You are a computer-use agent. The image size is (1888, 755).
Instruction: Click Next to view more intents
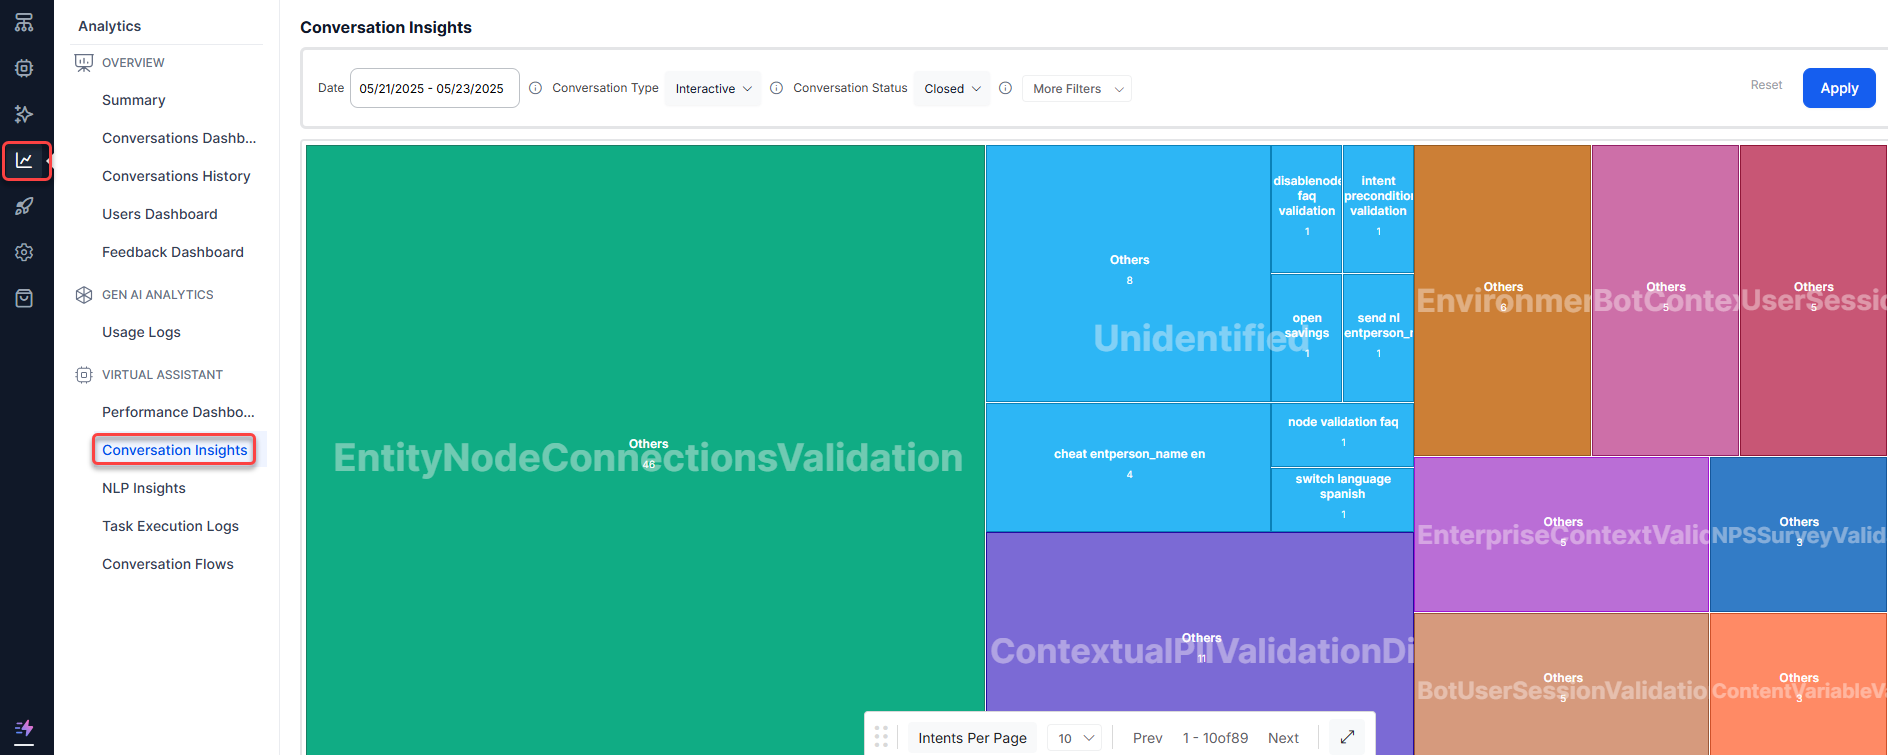click(x=1283, y=738)
